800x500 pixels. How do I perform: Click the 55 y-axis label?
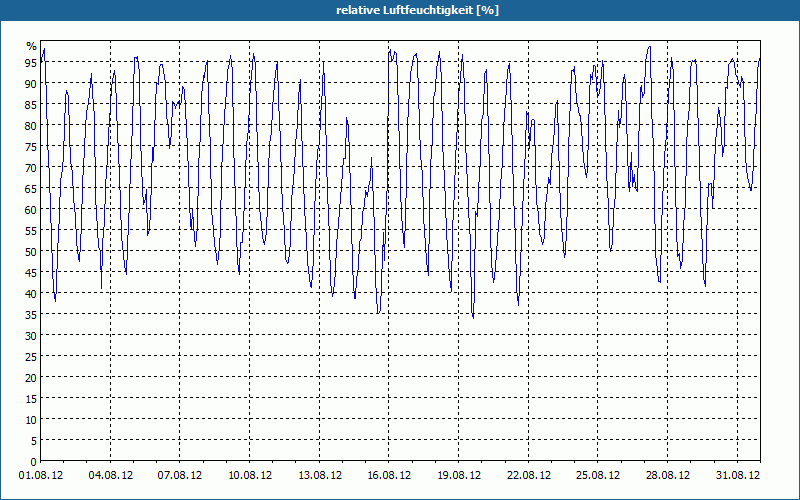pos(31,231)
